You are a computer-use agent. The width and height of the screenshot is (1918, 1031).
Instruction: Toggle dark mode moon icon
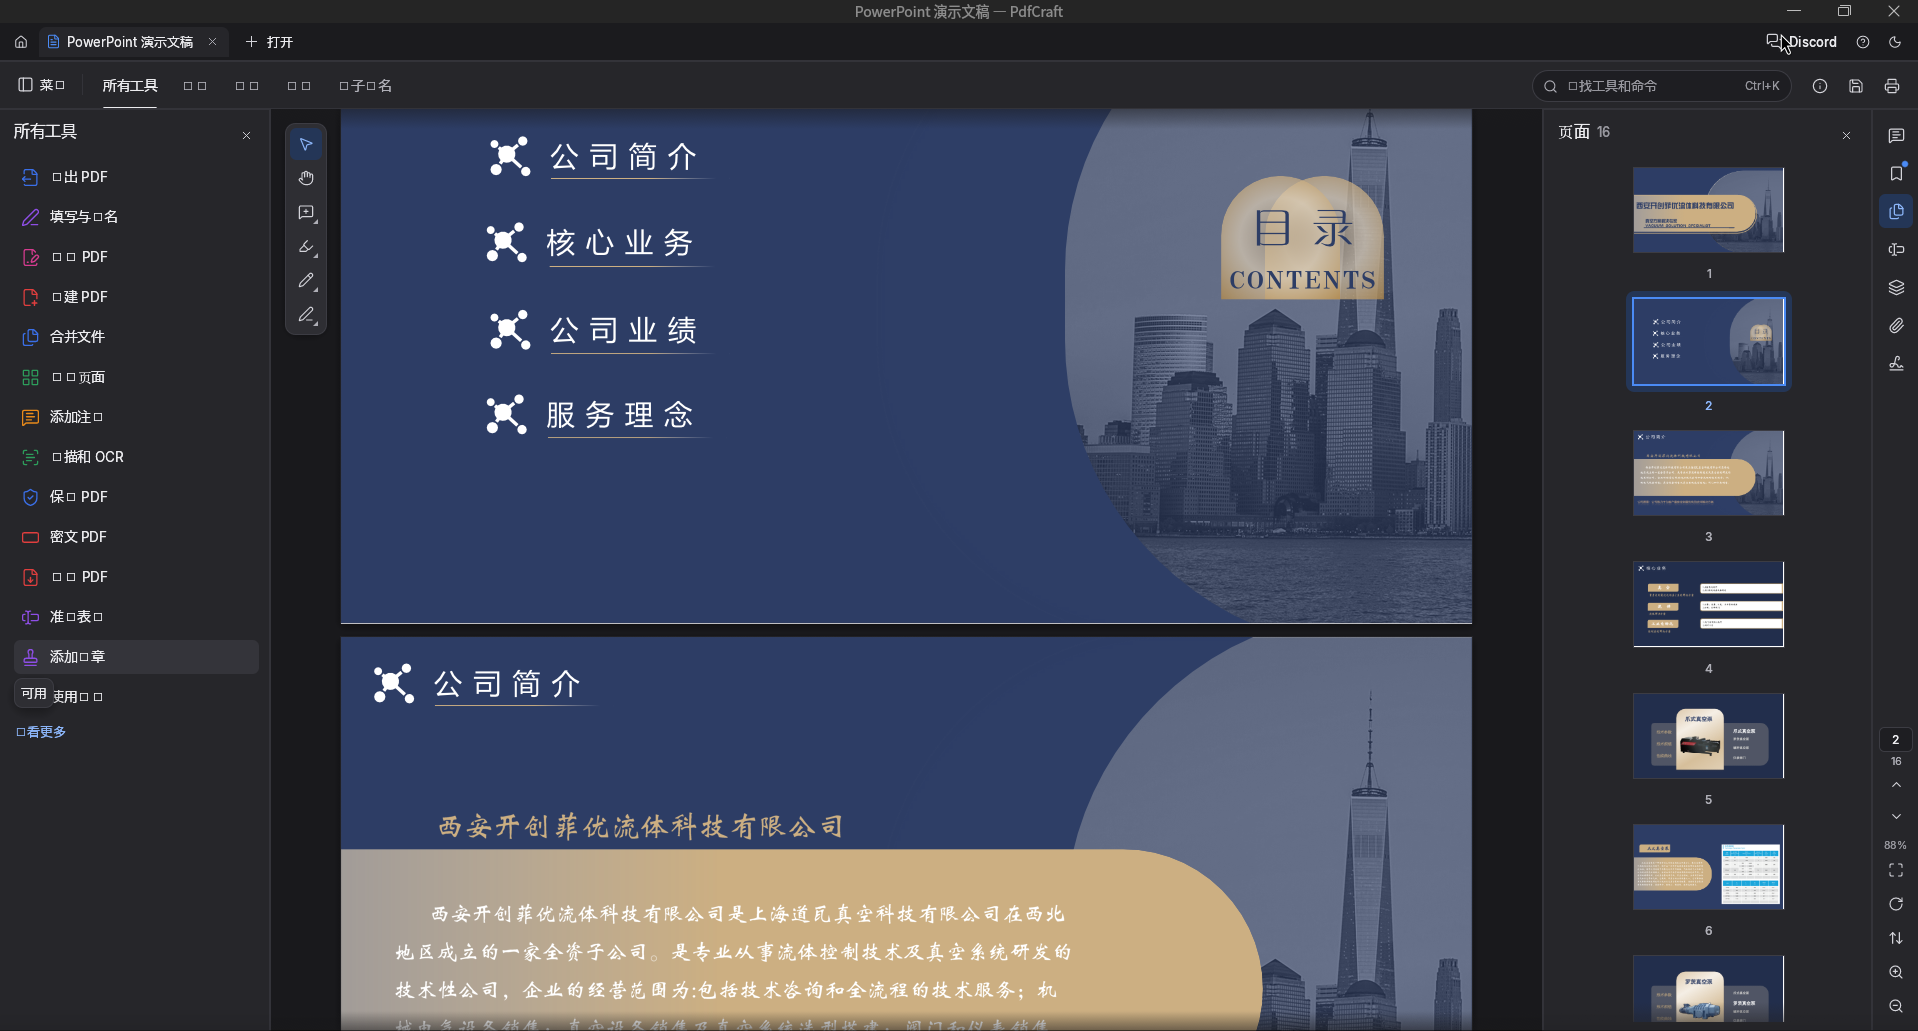(x=1895, y=42)
